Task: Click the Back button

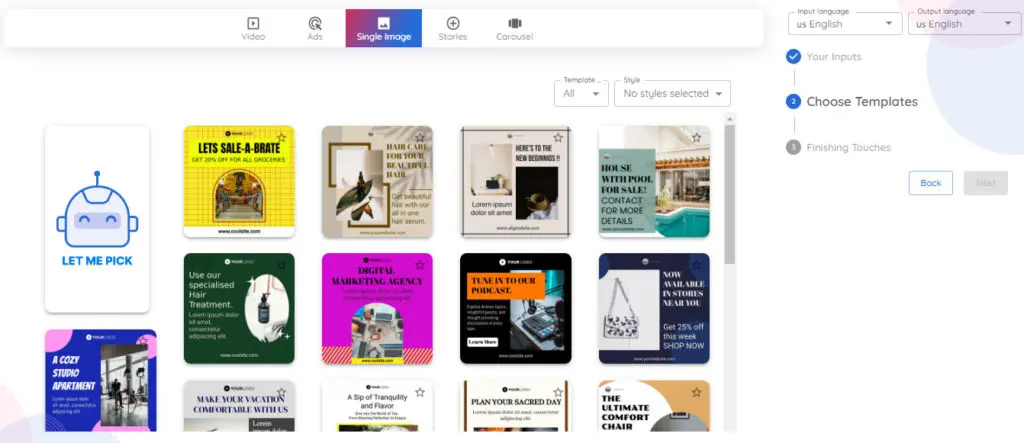Action: pyautogui.click(x=931, y=183)
